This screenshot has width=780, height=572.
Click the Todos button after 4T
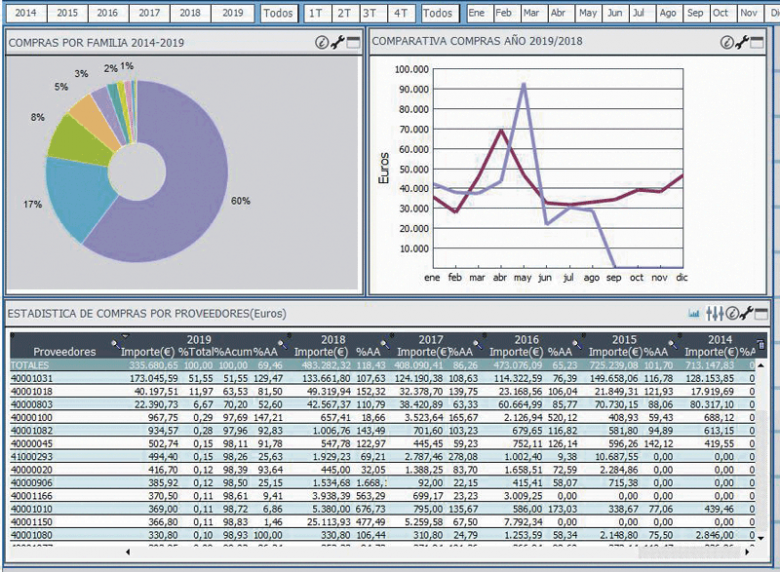coord(437,13)
